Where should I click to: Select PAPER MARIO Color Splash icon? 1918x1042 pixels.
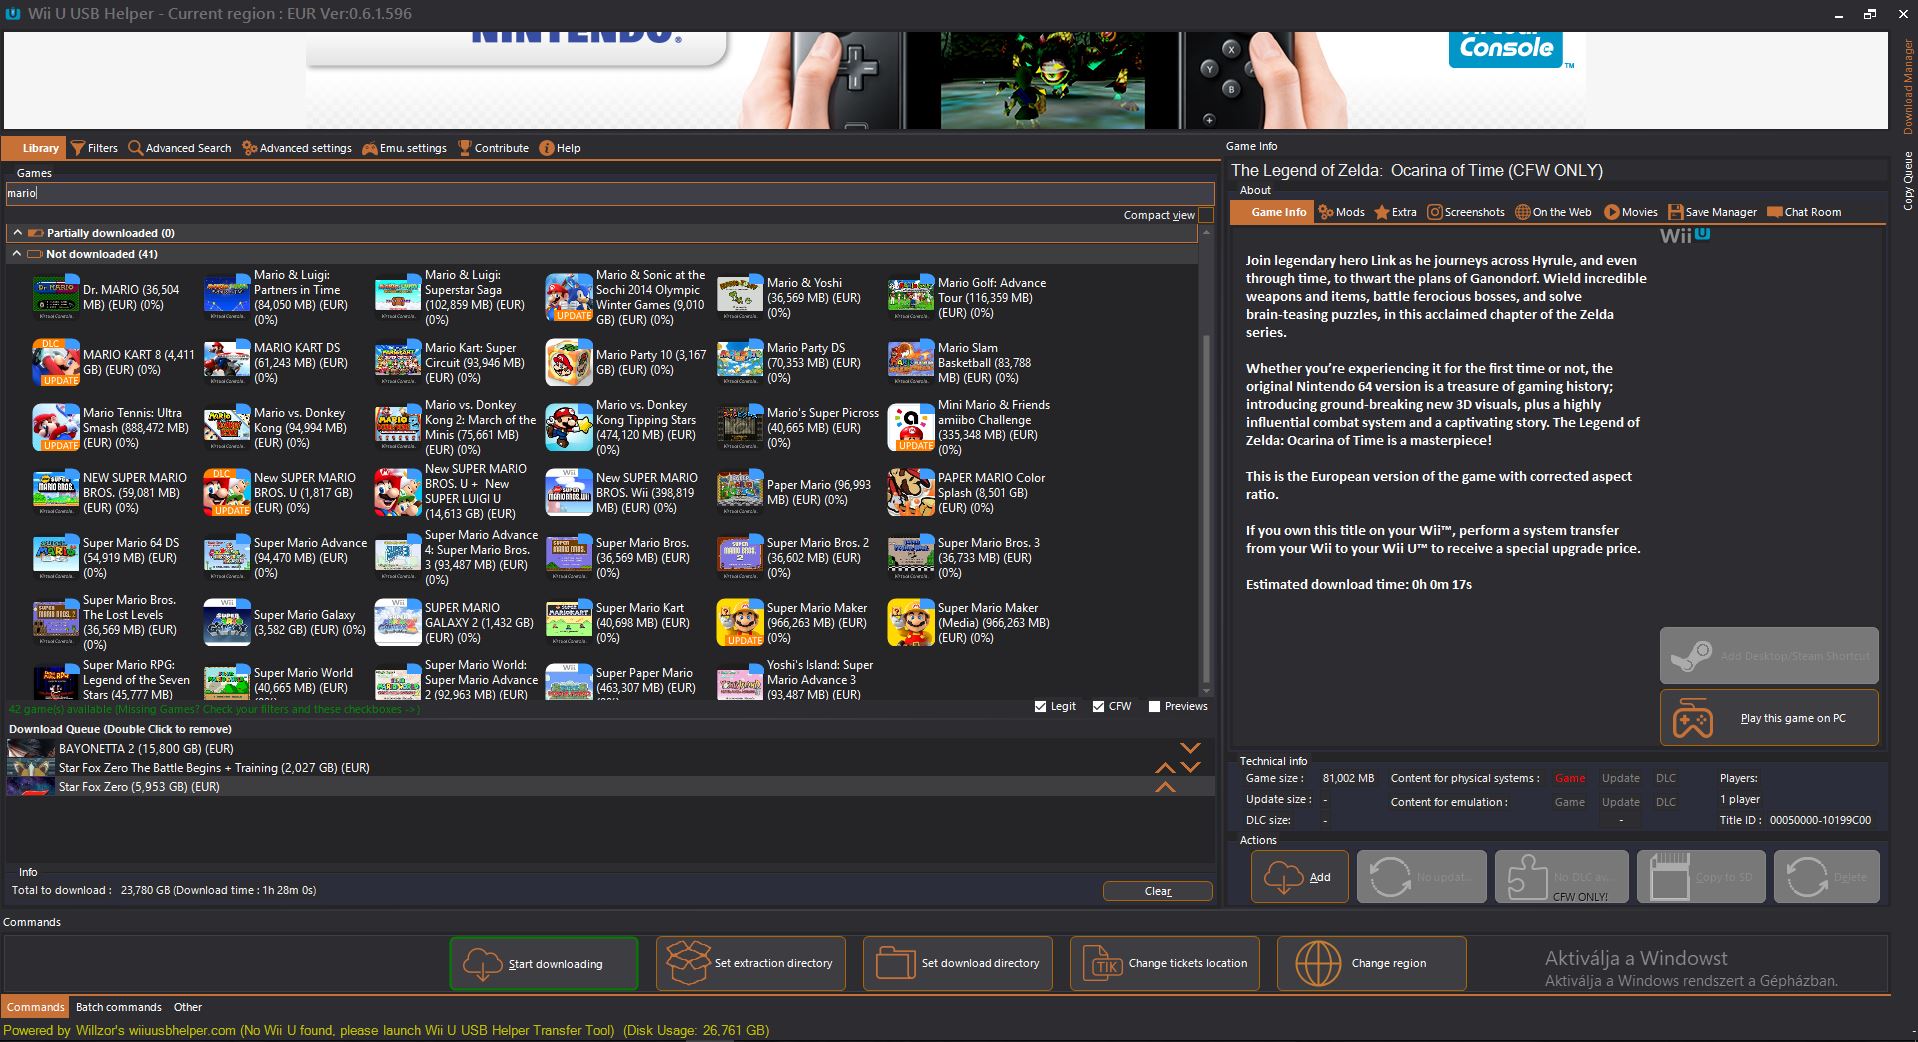[x=911, y=492]
